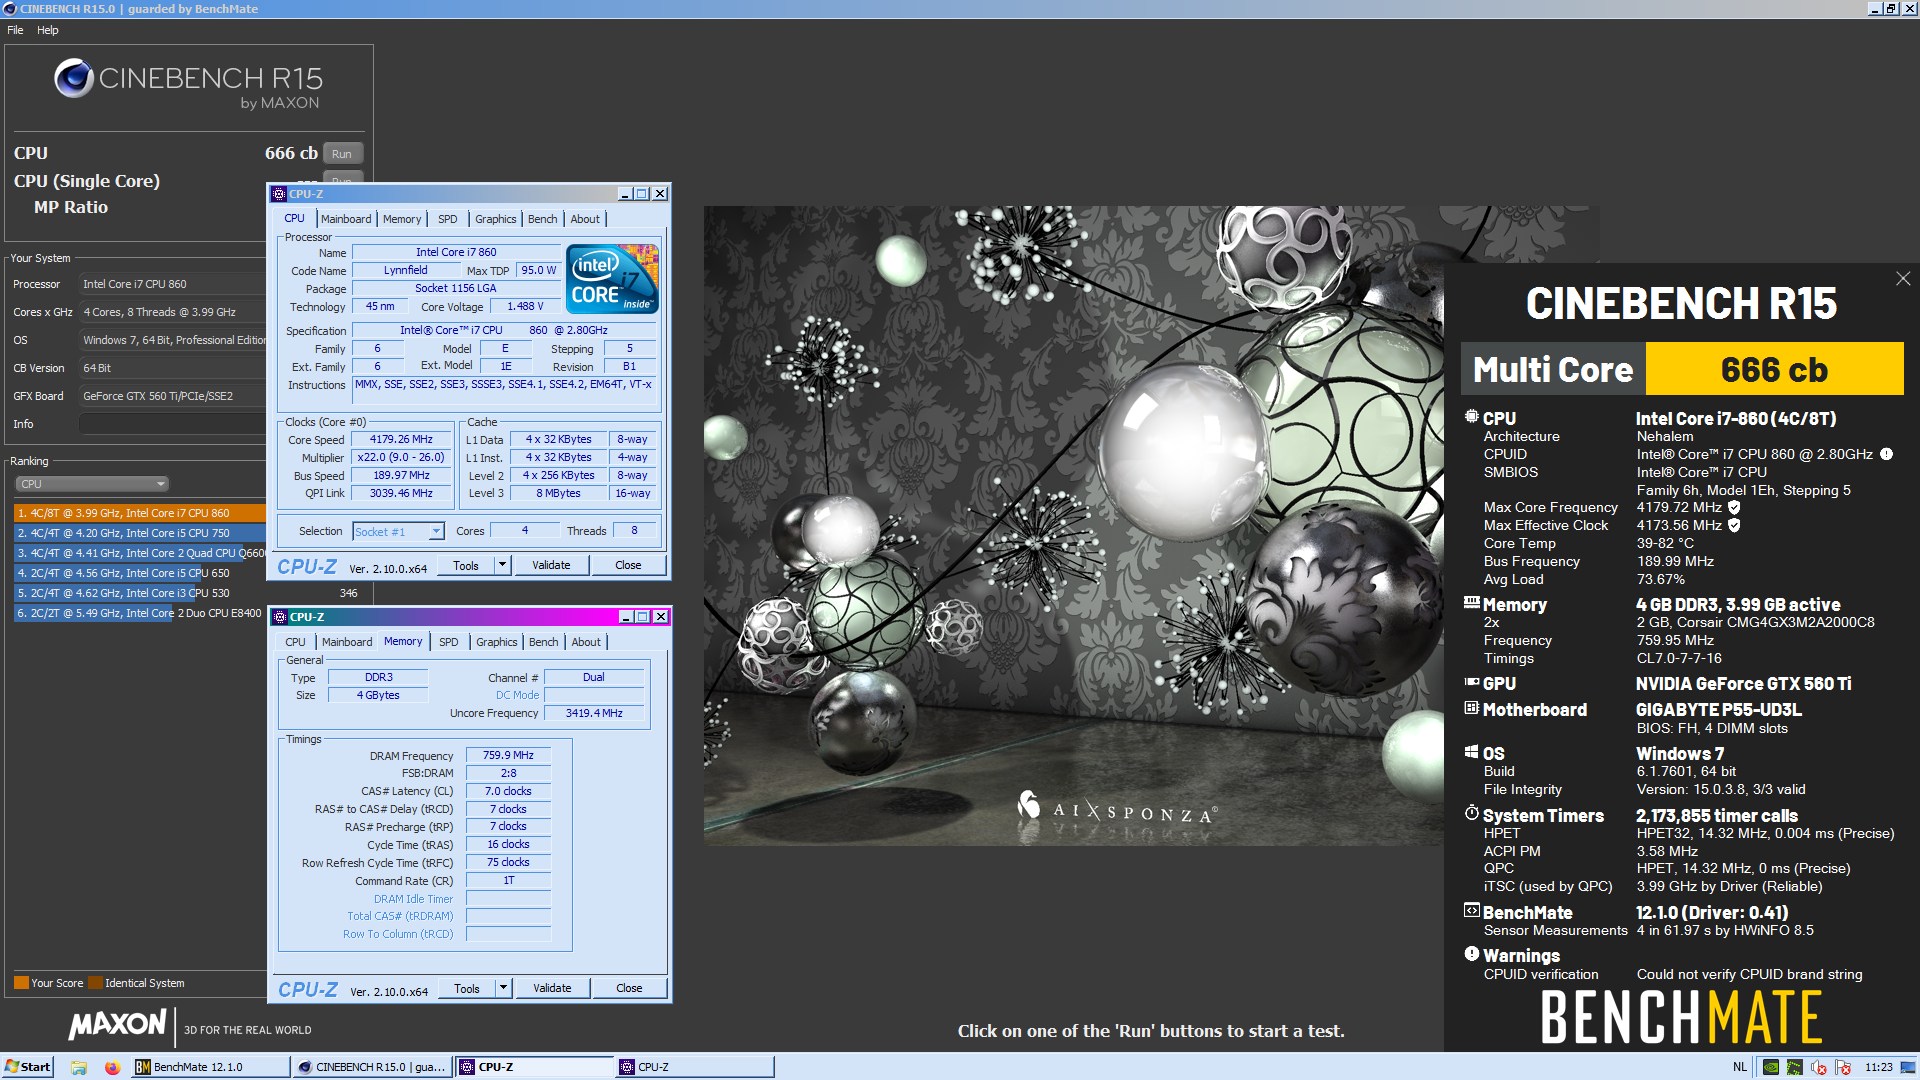This screenshot has height=1080, width=1920.
Task: Open Bench tab in top CPU-Z
Action: click(543, 219)
